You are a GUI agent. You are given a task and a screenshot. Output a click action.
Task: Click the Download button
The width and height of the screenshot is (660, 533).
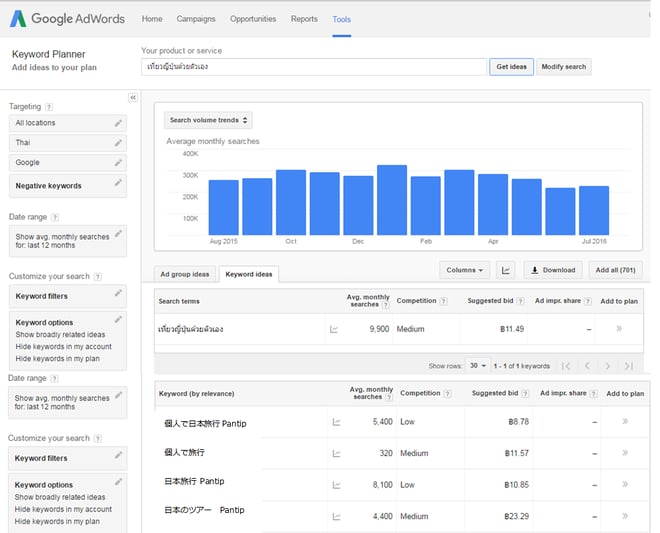tap(553, 270)
